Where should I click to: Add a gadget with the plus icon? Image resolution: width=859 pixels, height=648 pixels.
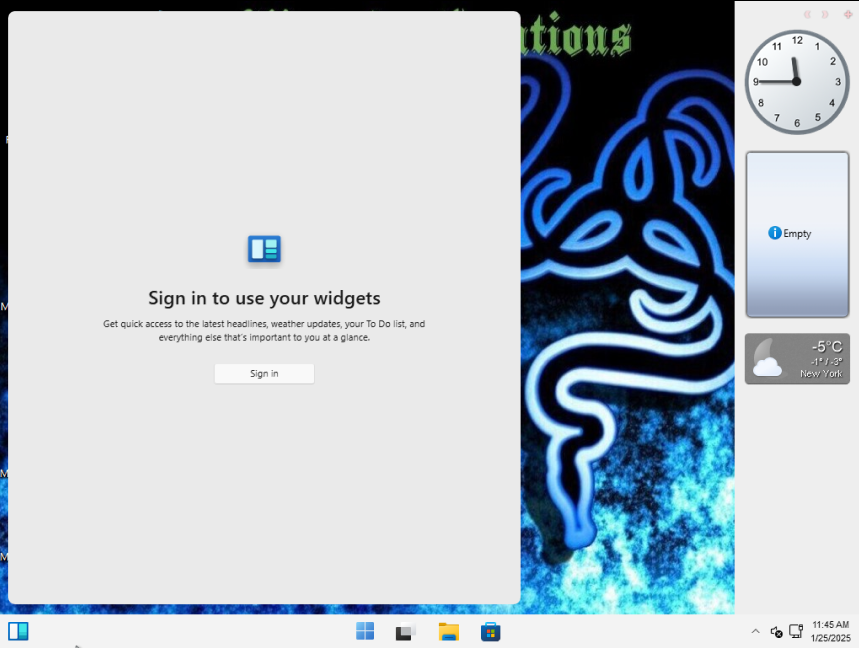click(847, 15)
